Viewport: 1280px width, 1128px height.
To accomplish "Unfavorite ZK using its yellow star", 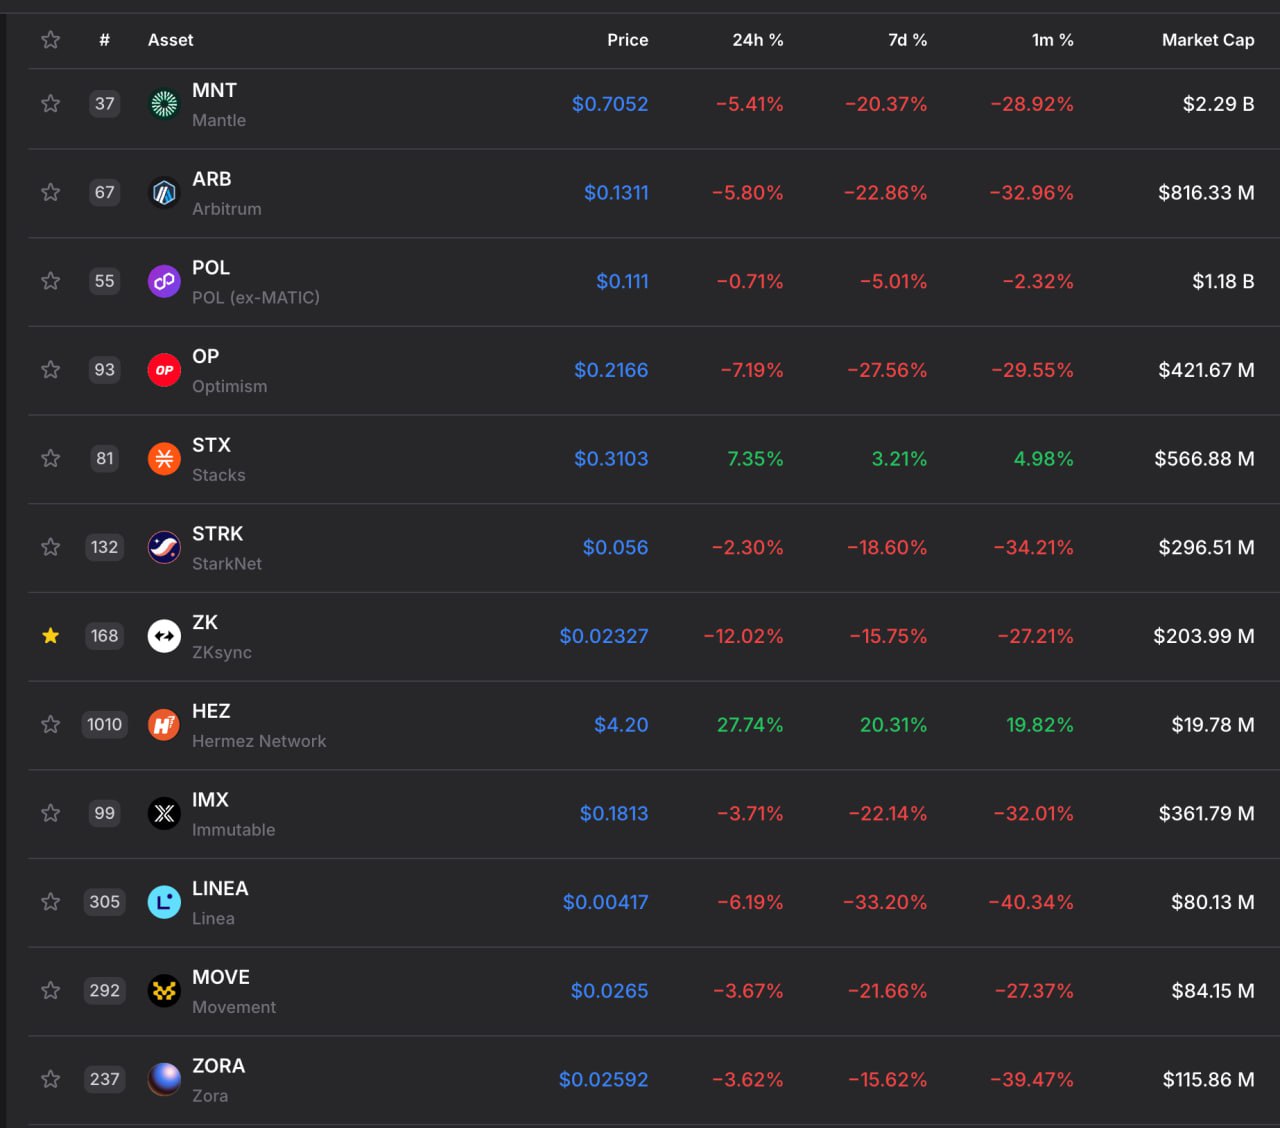I will point(51,636).
